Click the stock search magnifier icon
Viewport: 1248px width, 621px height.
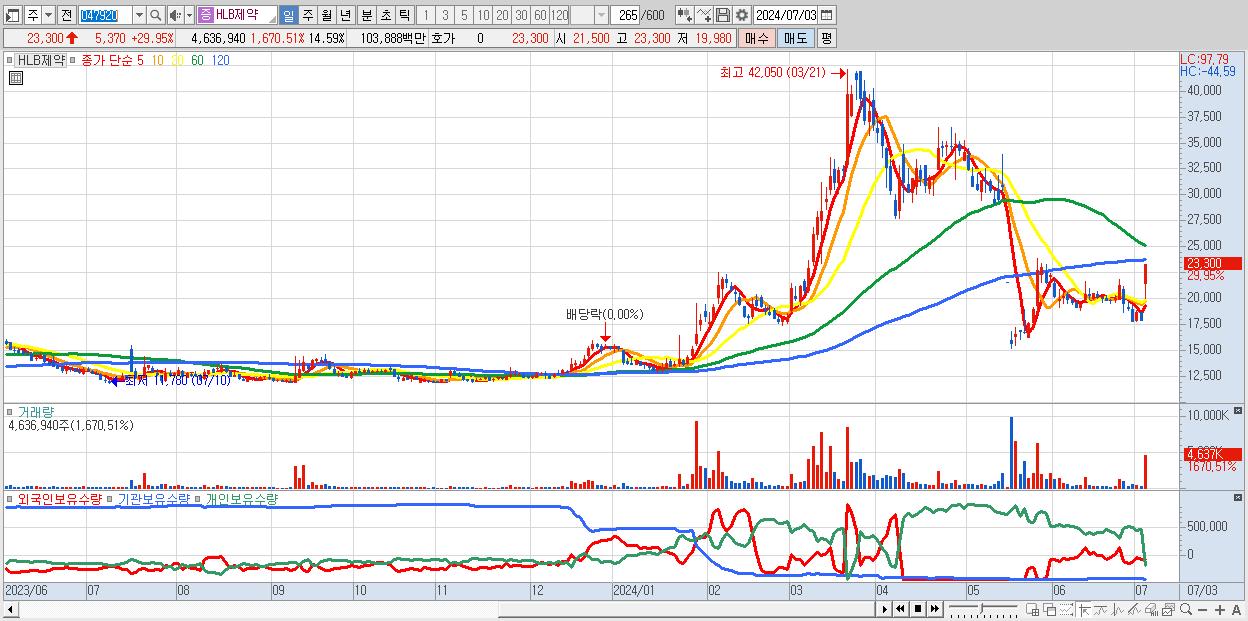click(x=155, y=15)
